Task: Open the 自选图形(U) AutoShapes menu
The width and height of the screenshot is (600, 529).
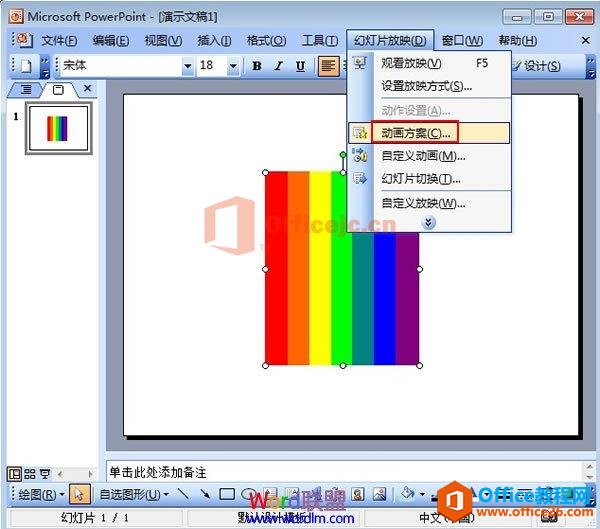Action: 134,494
